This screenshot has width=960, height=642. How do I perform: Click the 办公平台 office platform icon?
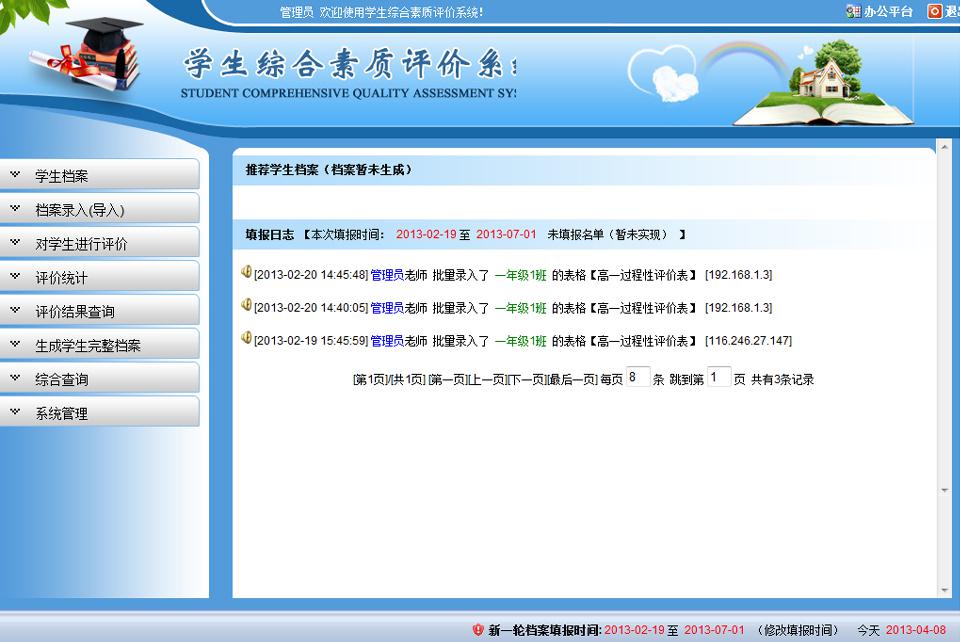[852, 12]
